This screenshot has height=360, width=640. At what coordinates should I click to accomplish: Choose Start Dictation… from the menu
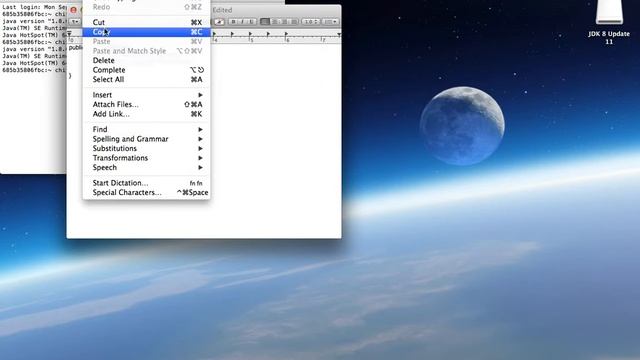click(x=146, y=183)
